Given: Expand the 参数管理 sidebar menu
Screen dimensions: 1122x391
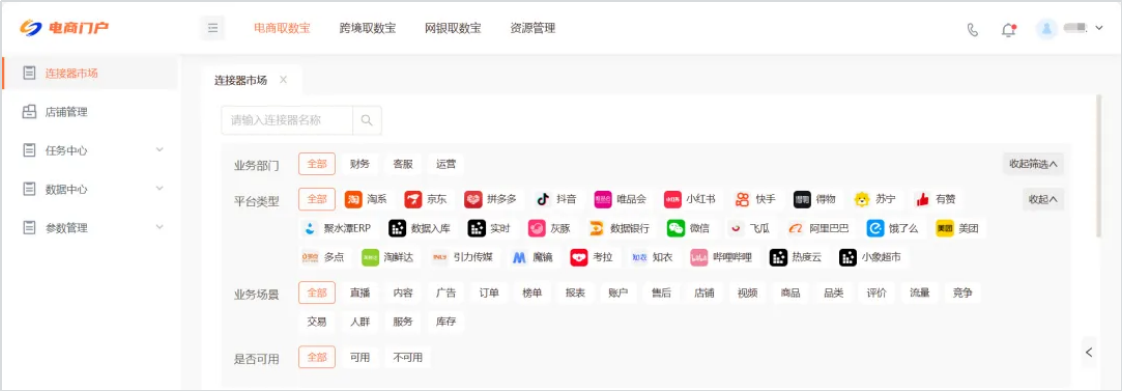Looking at the screenshot, I should pos(89,228).
